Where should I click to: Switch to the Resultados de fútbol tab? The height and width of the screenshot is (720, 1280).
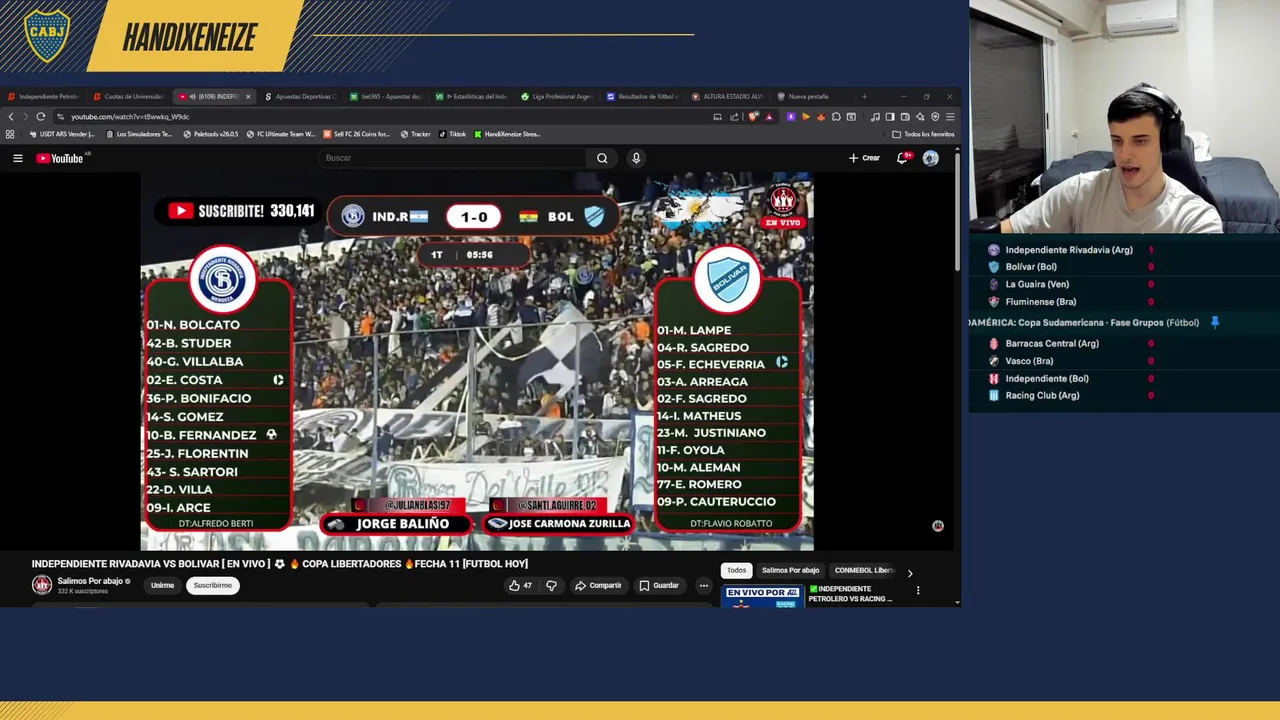pos(643,97)
